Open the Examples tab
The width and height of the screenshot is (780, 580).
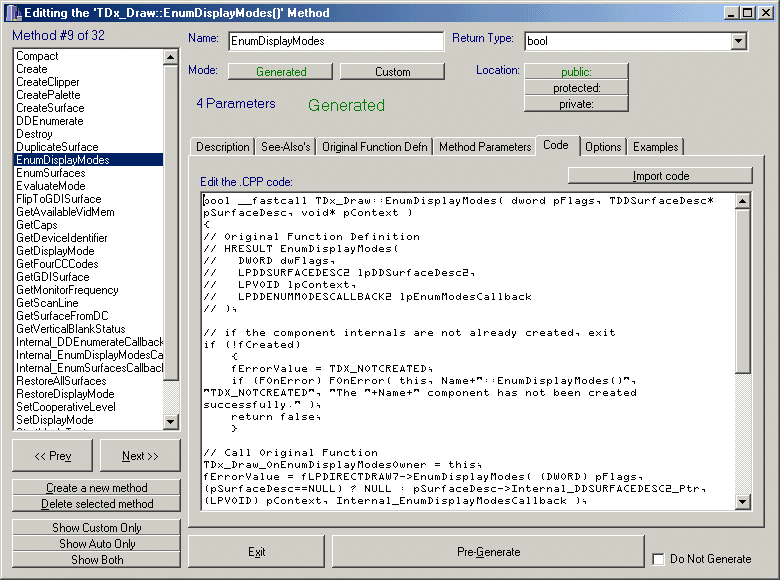(655, 147)
